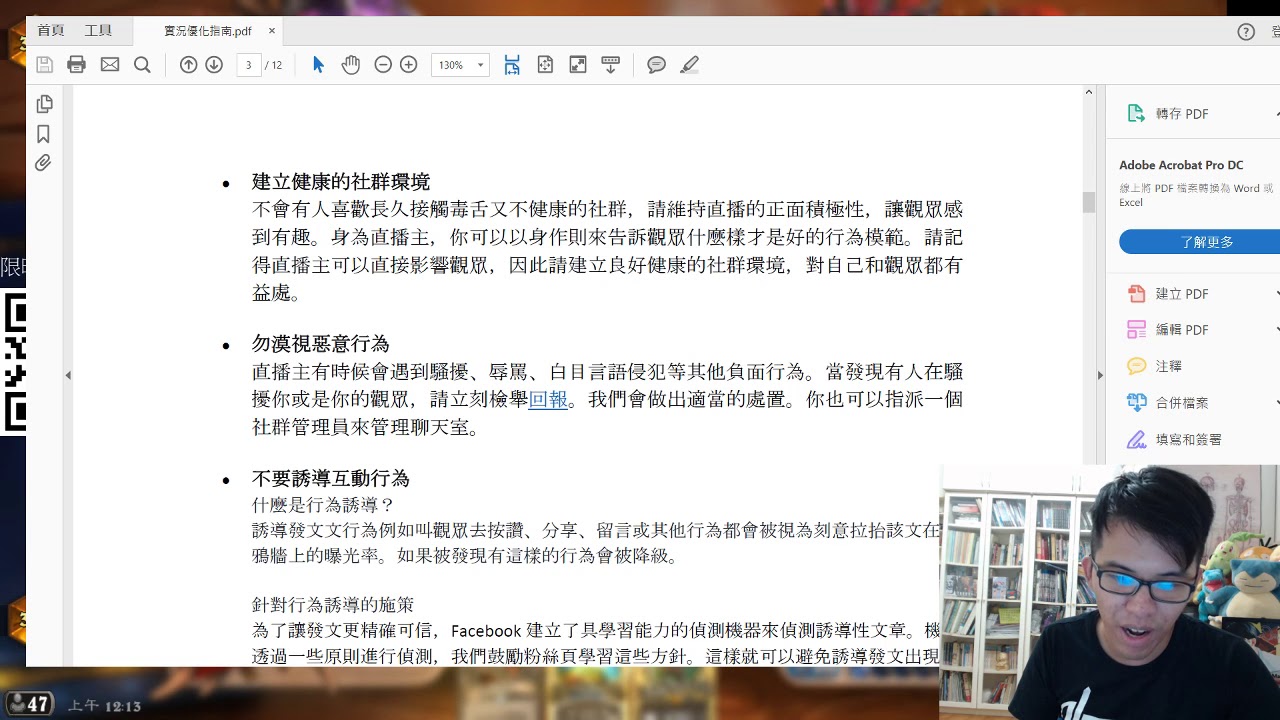Image resolution: width=1280 pixels, height=720 pixels.
Task: Activate the Hand pan tool
Action: [350, 65]
